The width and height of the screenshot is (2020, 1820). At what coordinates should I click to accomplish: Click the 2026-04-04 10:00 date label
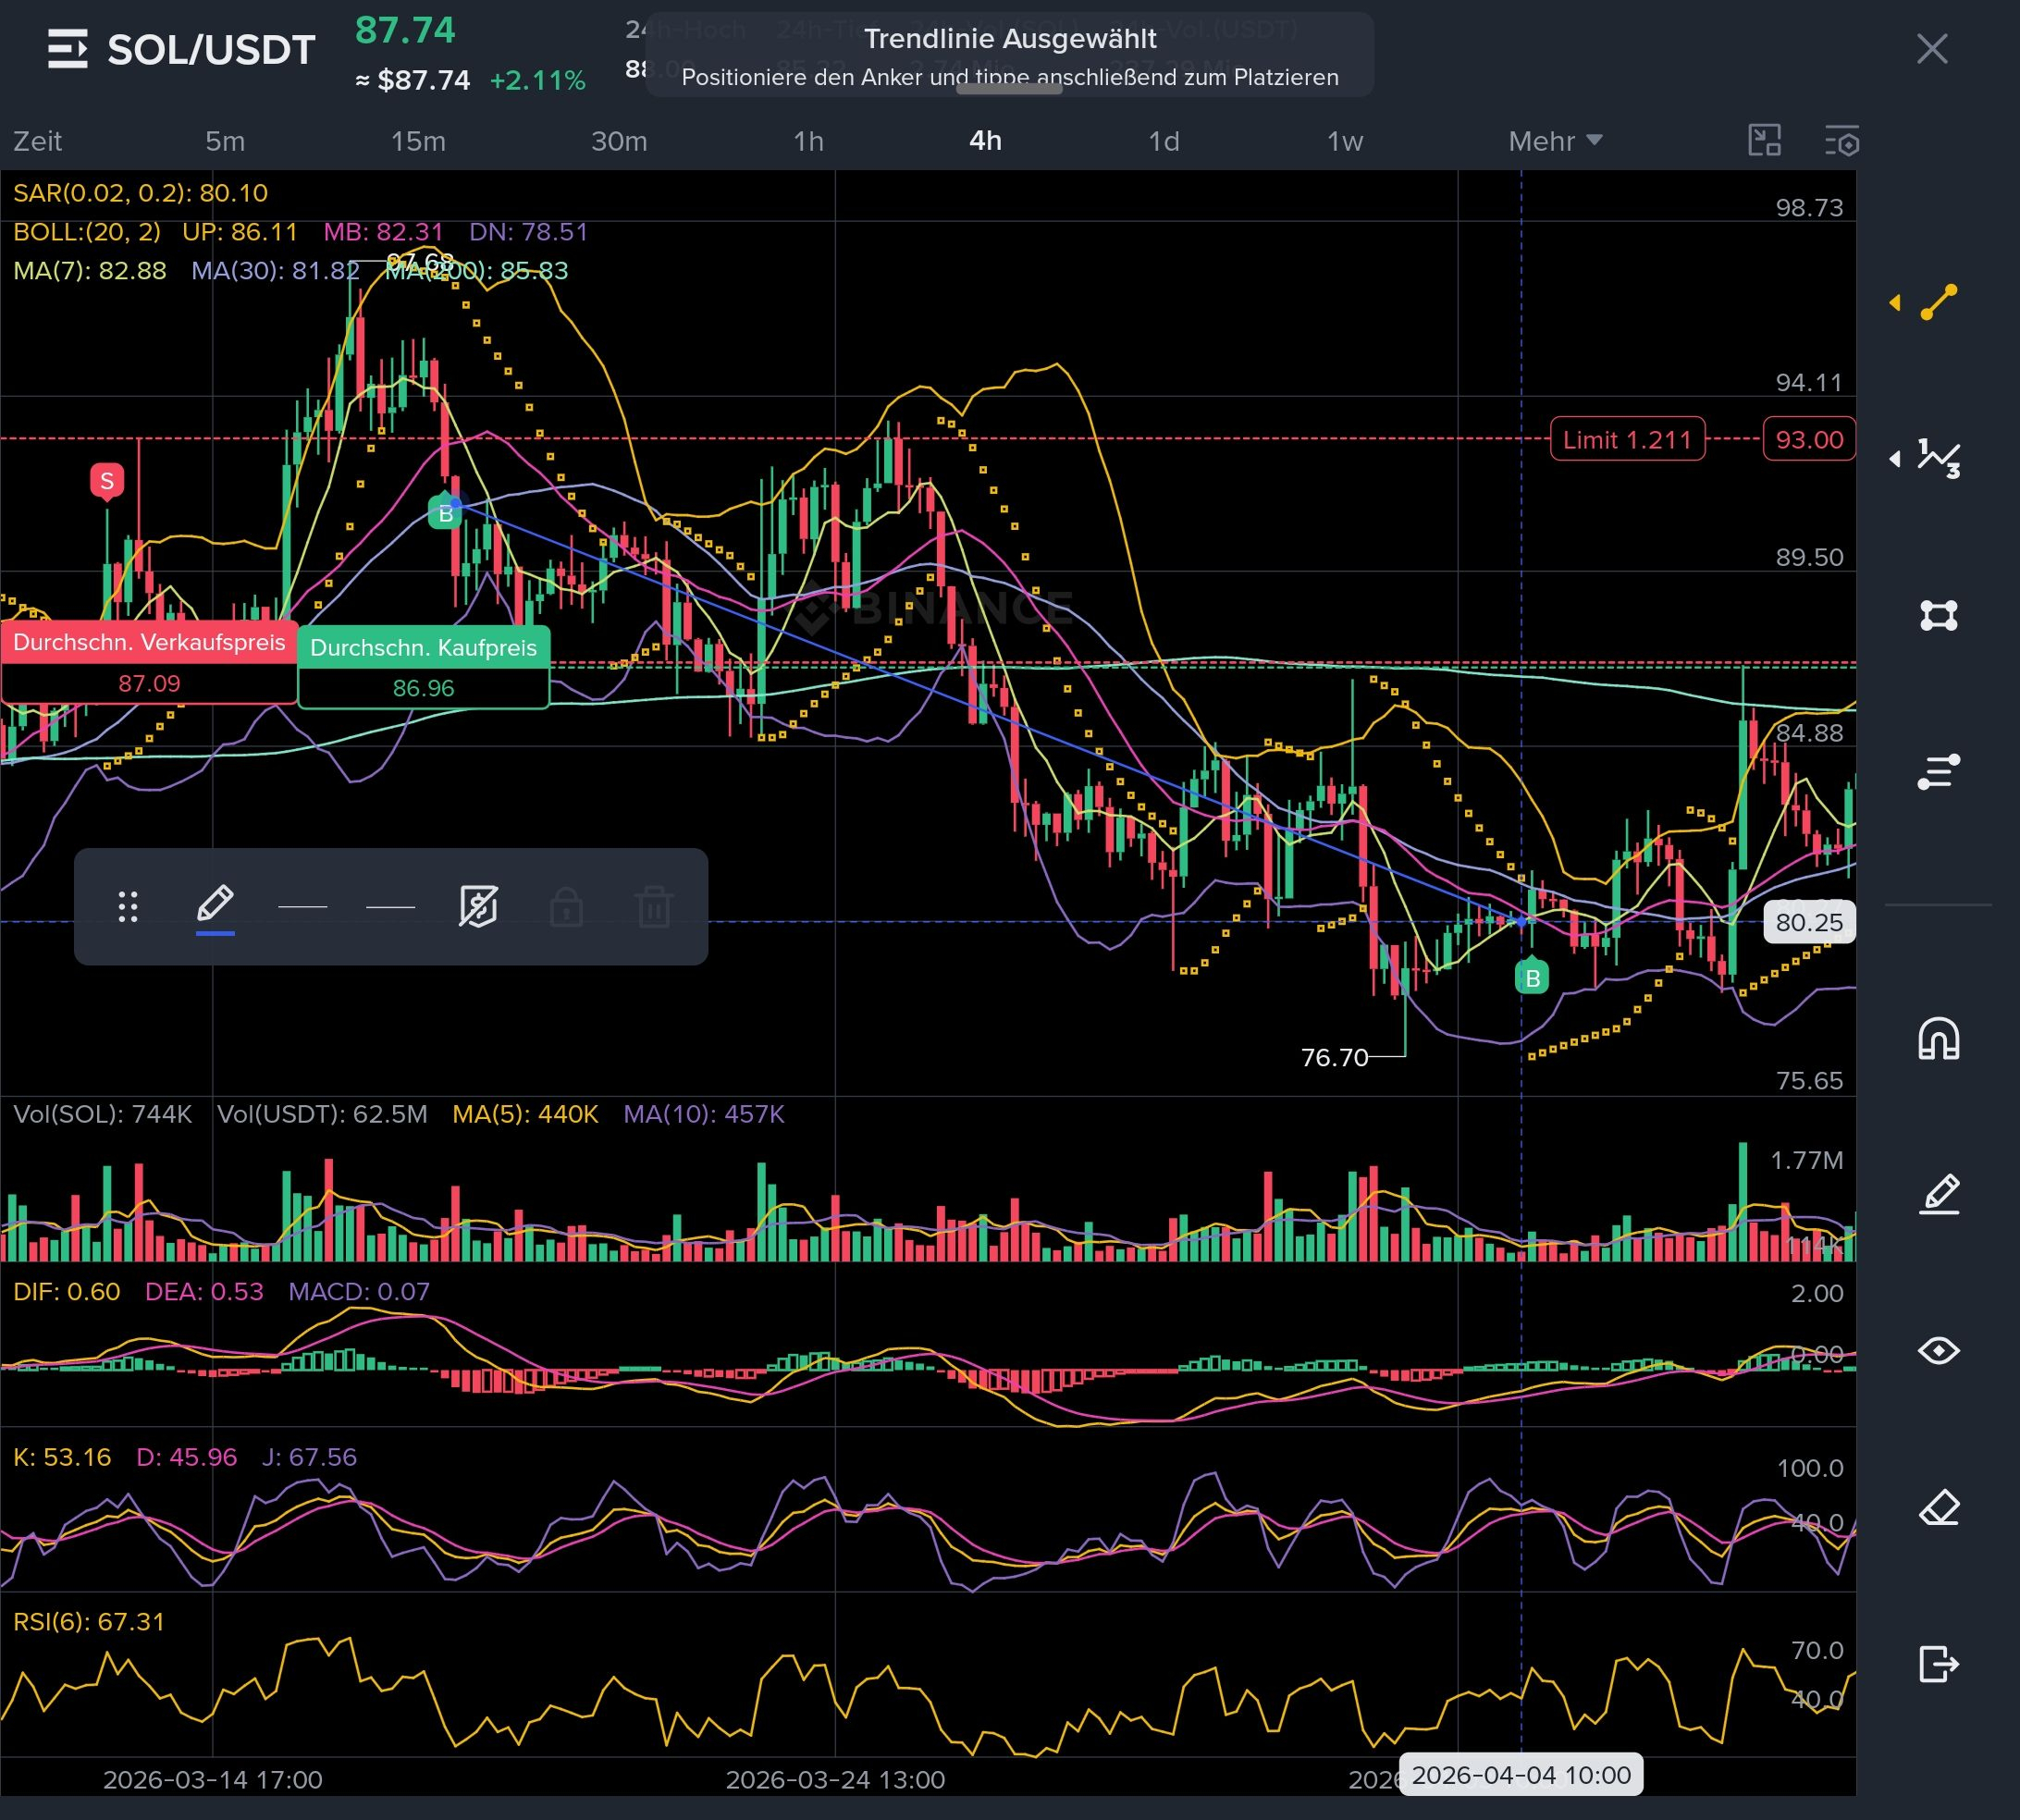point(1520,1774)
